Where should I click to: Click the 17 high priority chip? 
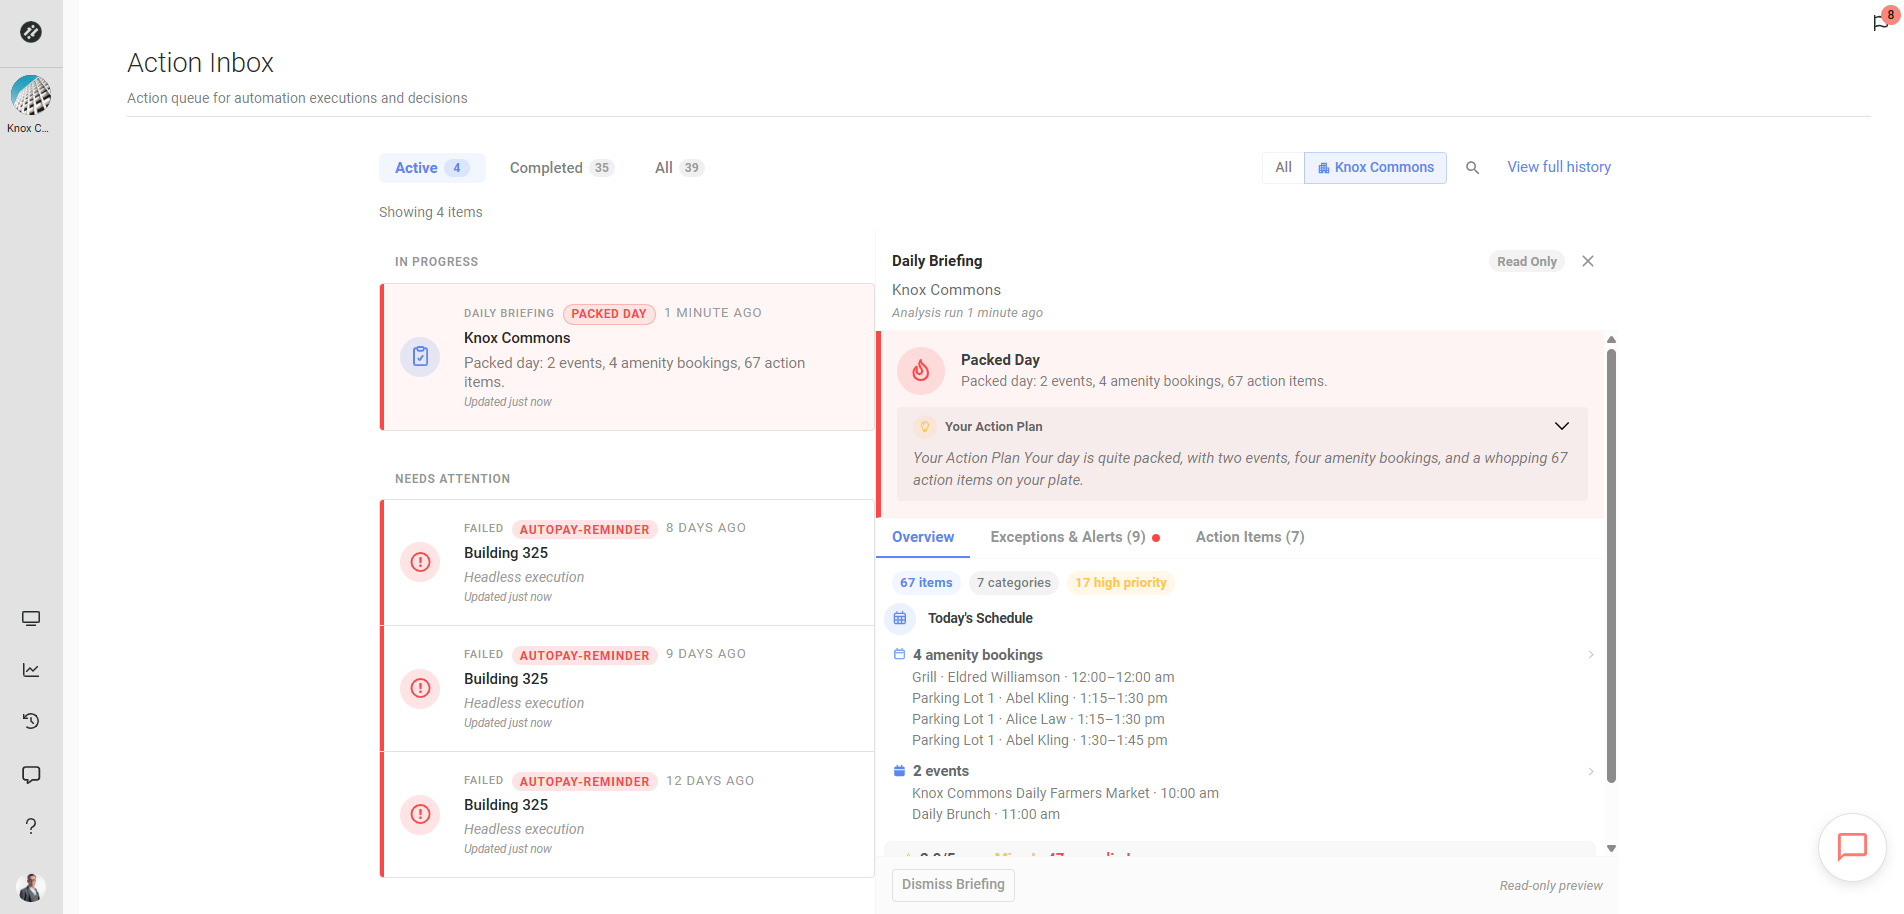pyautogui.click(x=1121, y=583)
